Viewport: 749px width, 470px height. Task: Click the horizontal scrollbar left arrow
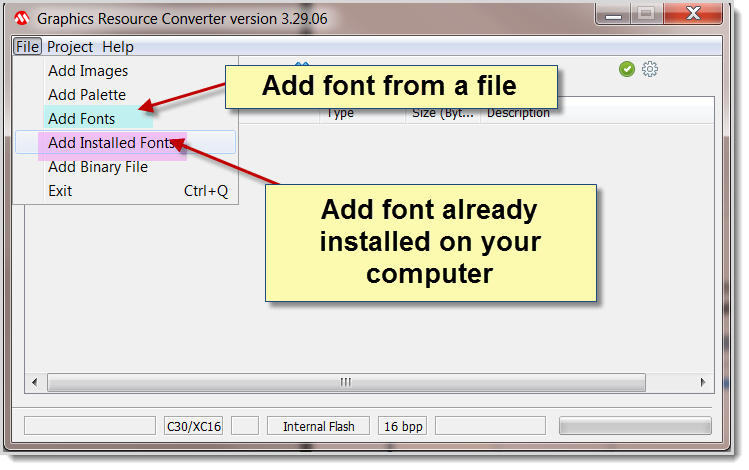35,382
